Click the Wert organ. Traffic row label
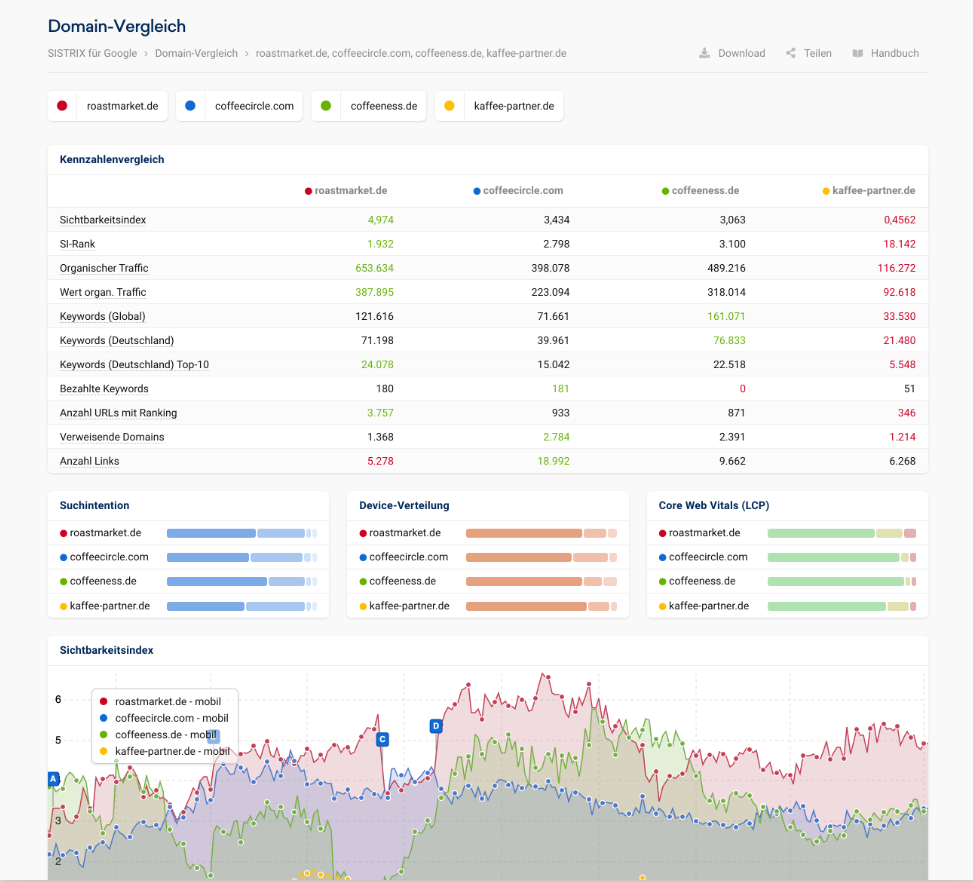The image size is (973, 882). point(103,292)
